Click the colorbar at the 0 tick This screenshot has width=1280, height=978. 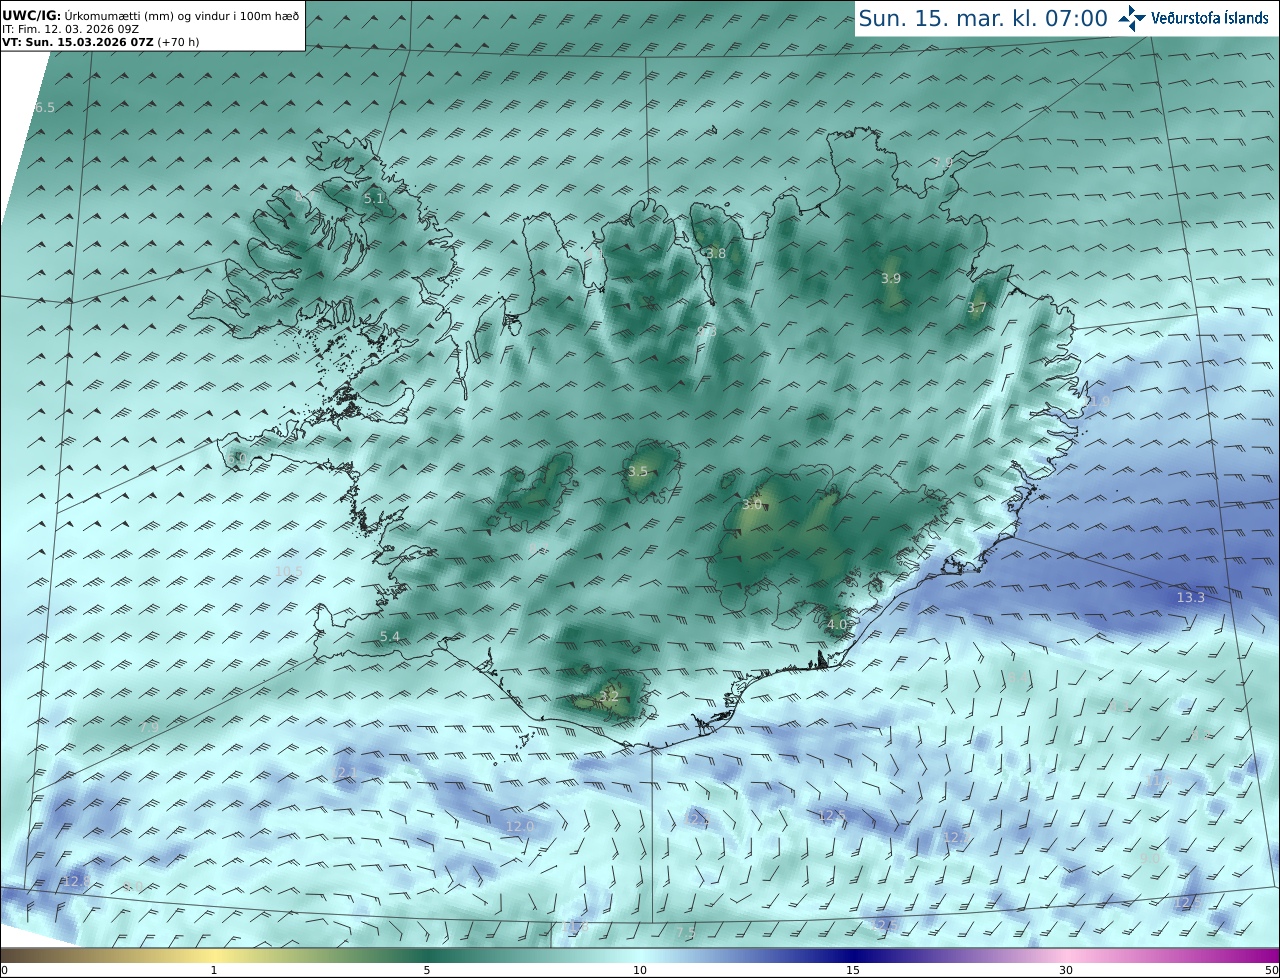[x=3, y=970]
